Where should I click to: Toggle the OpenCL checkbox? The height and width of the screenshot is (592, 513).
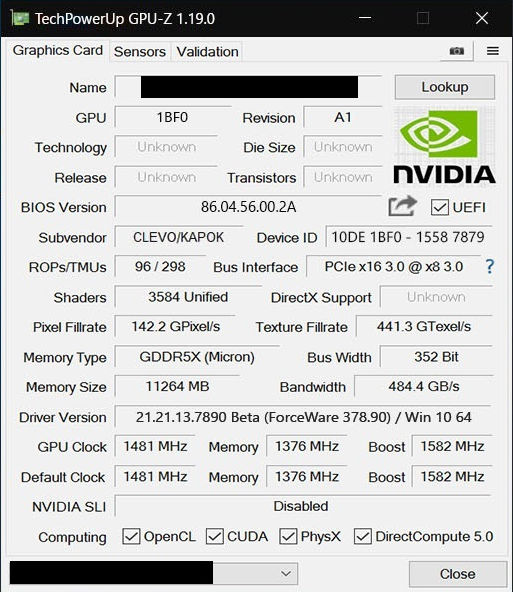tap(131, 536)
